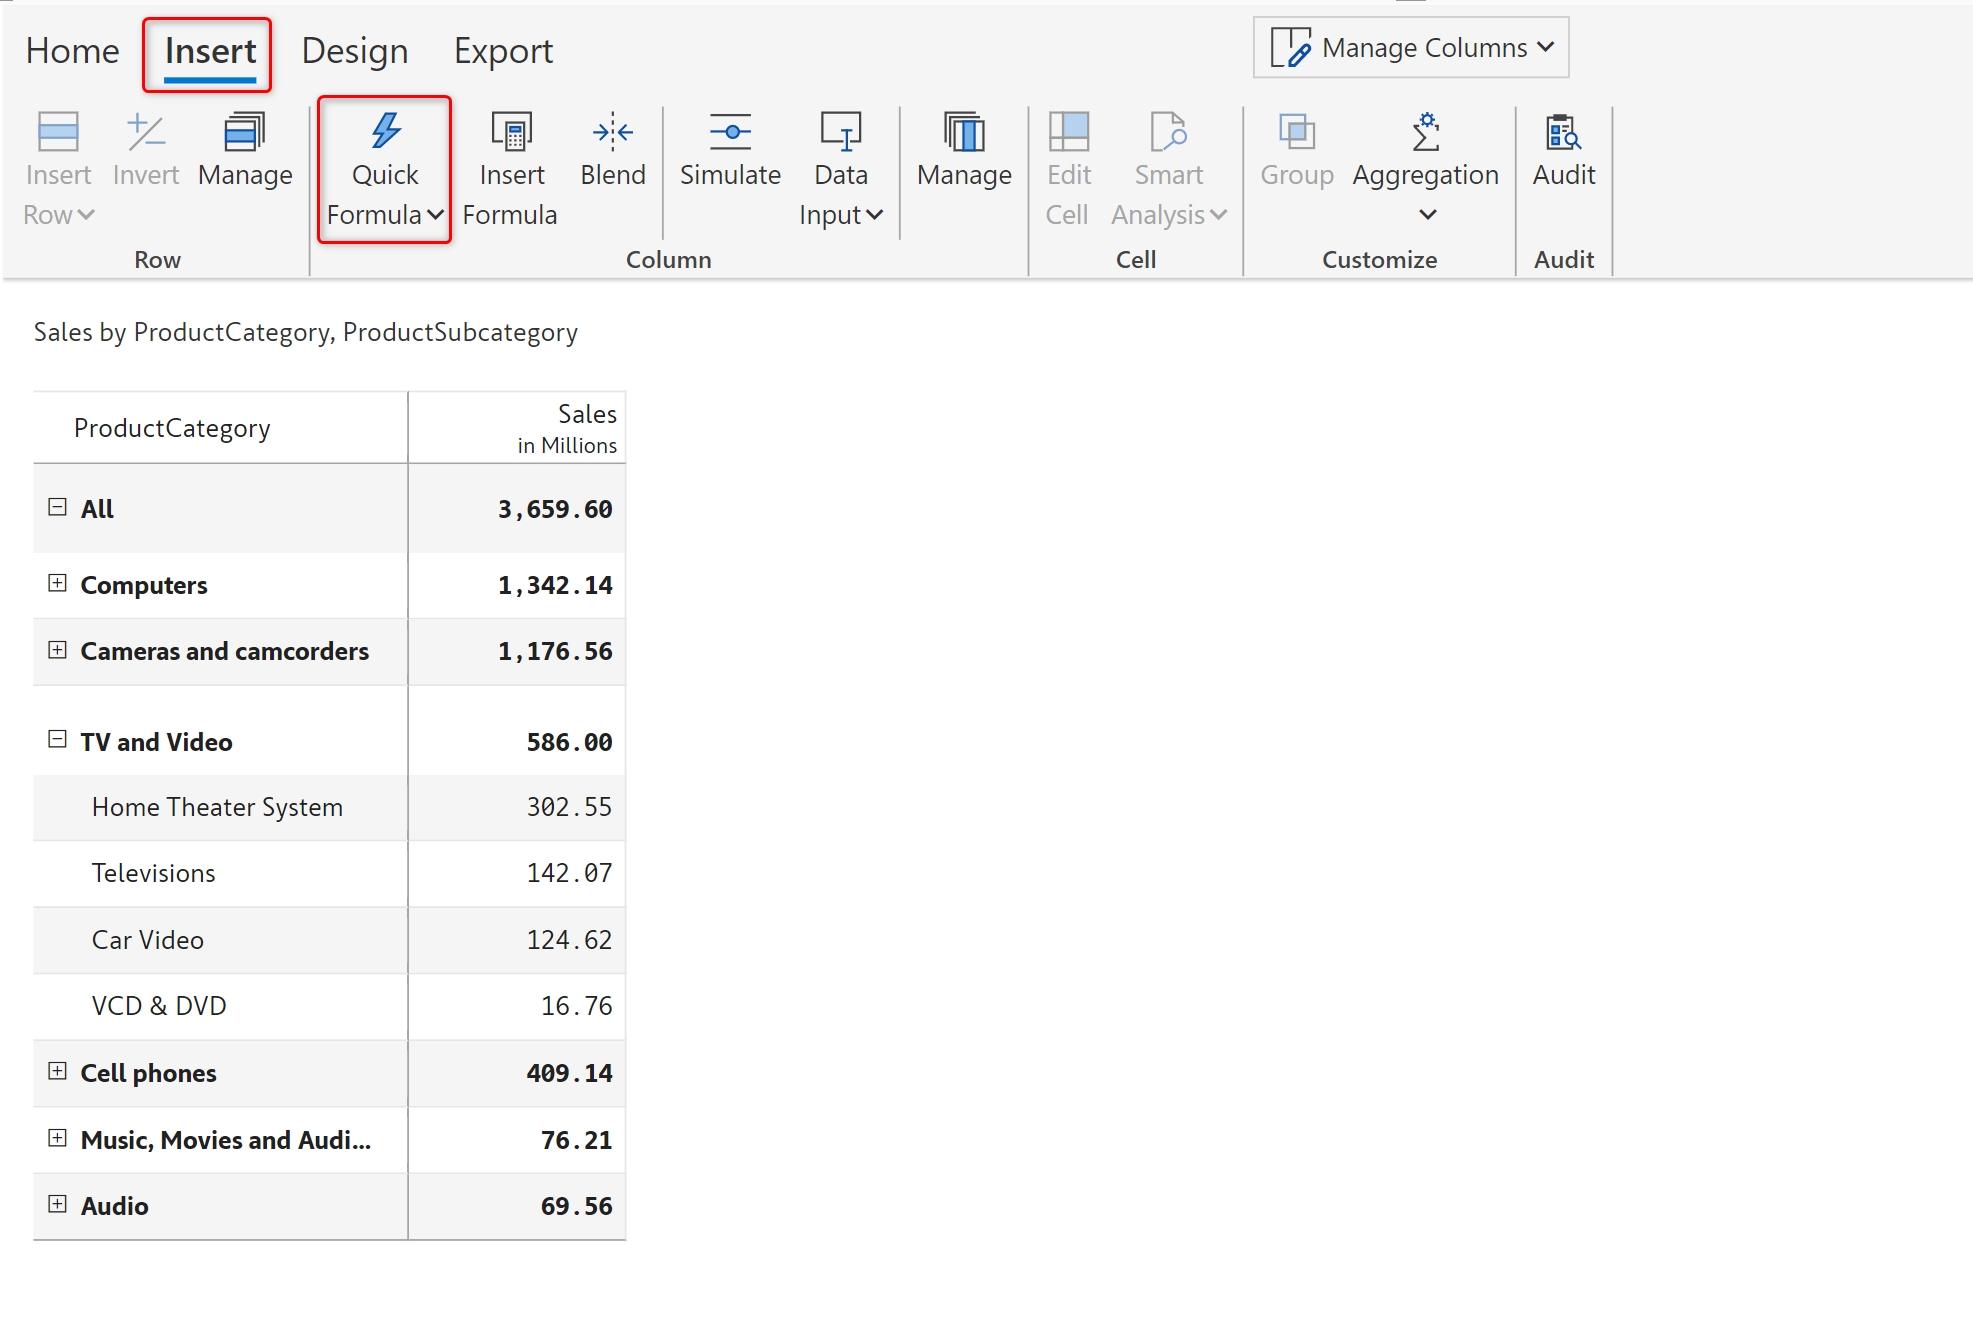
Task: Click the Manage columns icon in Column group
Action: [964, 132]
